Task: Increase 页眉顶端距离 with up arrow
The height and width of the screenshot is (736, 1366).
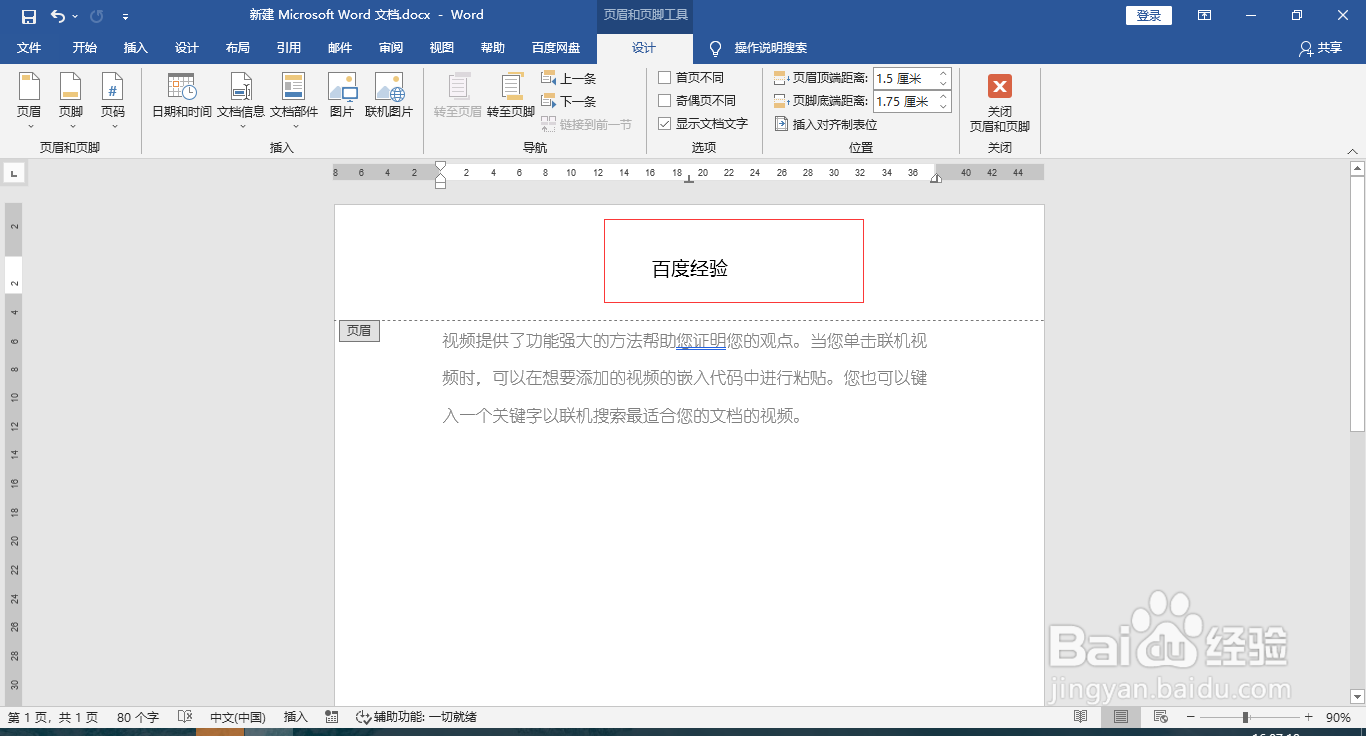Action: pos(943,74)
